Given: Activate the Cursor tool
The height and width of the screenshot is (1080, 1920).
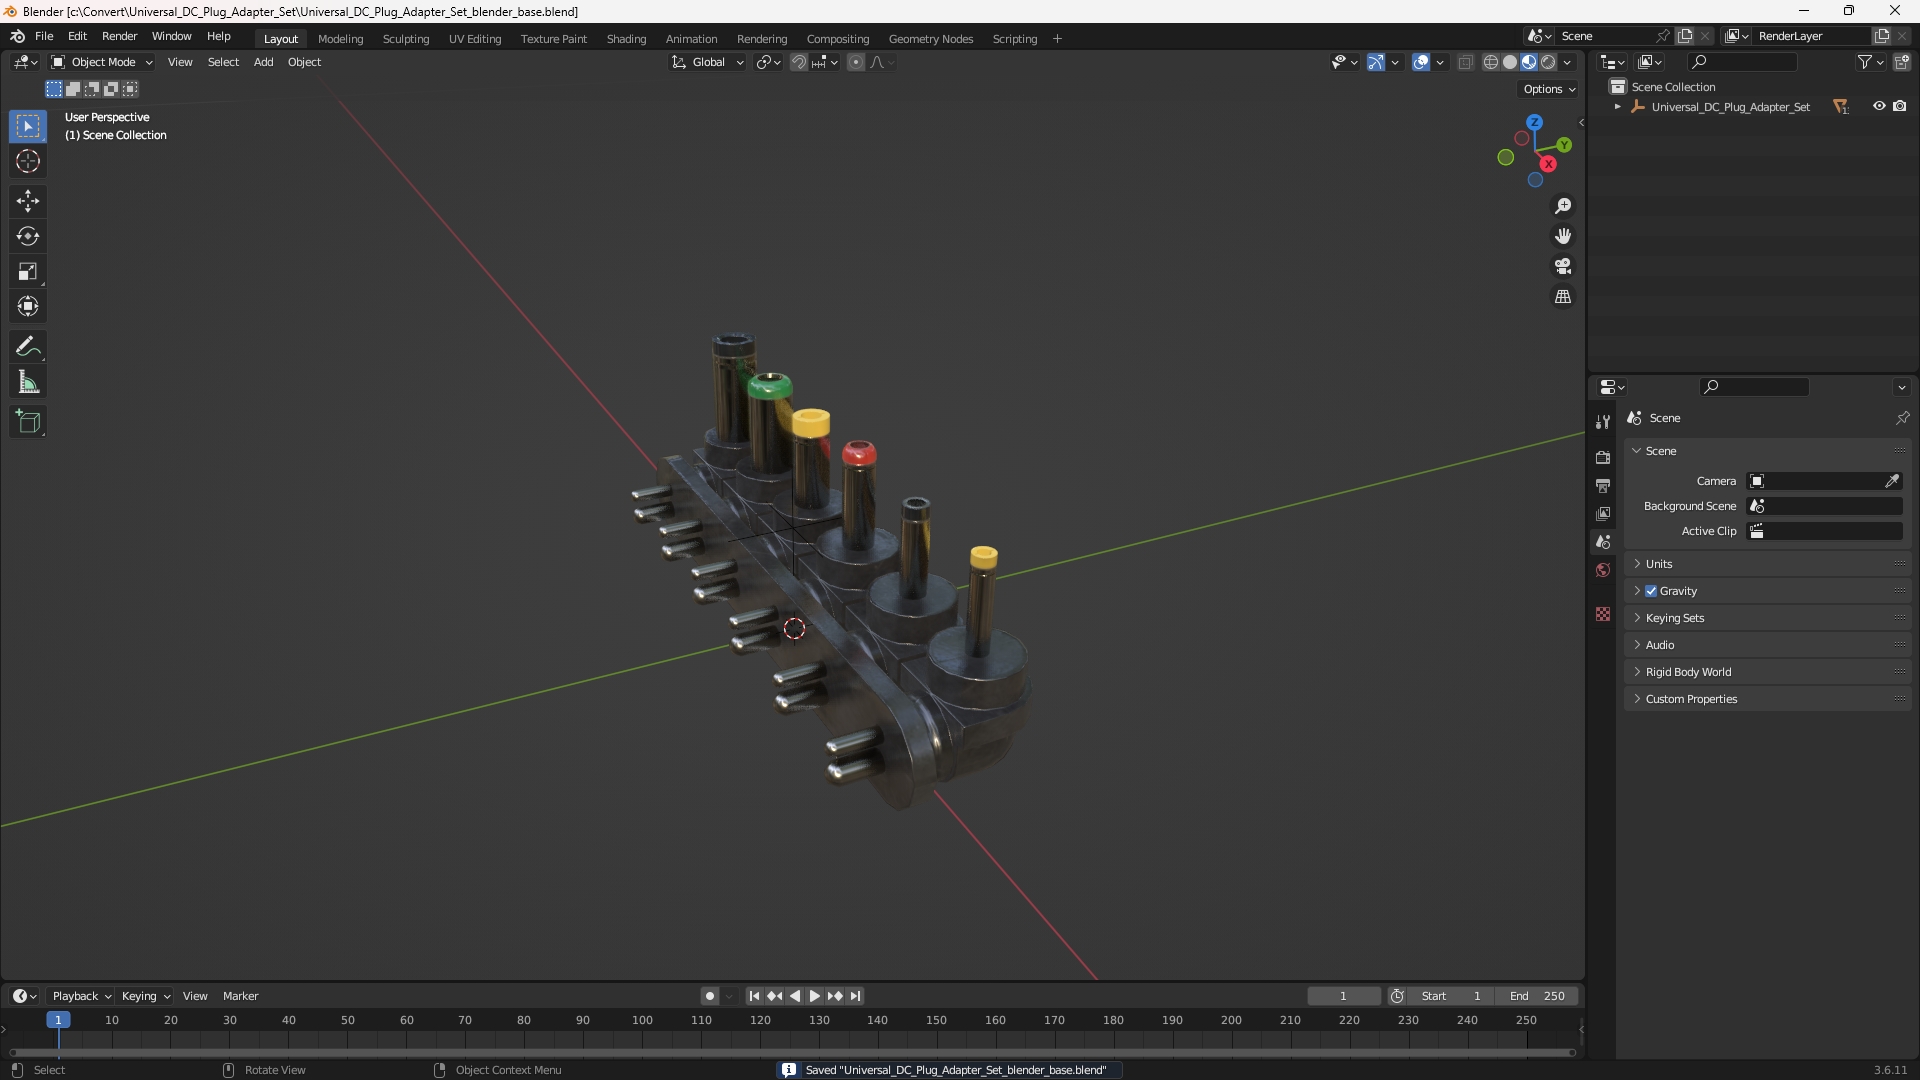Looking at the screenshot, I should pyautogui.click(x=28, y=161).
